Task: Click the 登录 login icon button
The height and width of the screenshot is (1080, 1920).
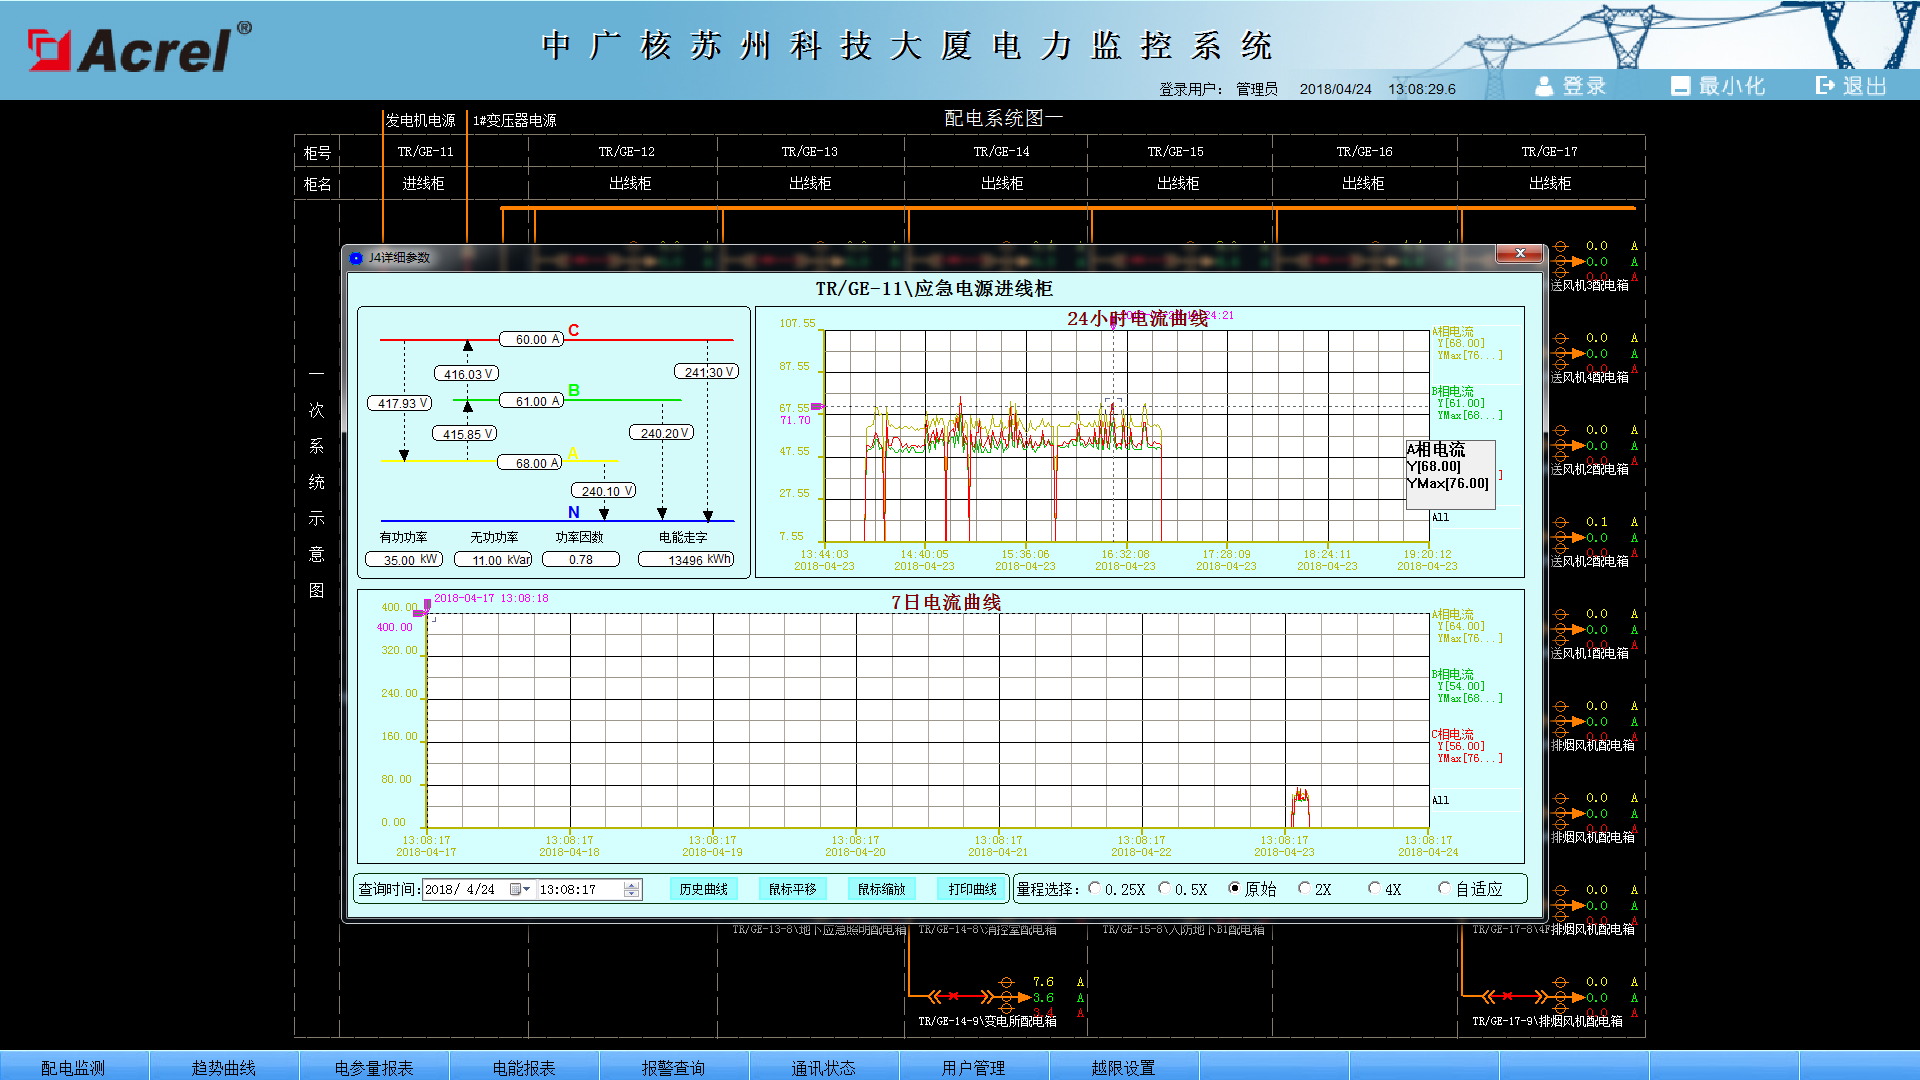Action: (x=1570, y=86)
